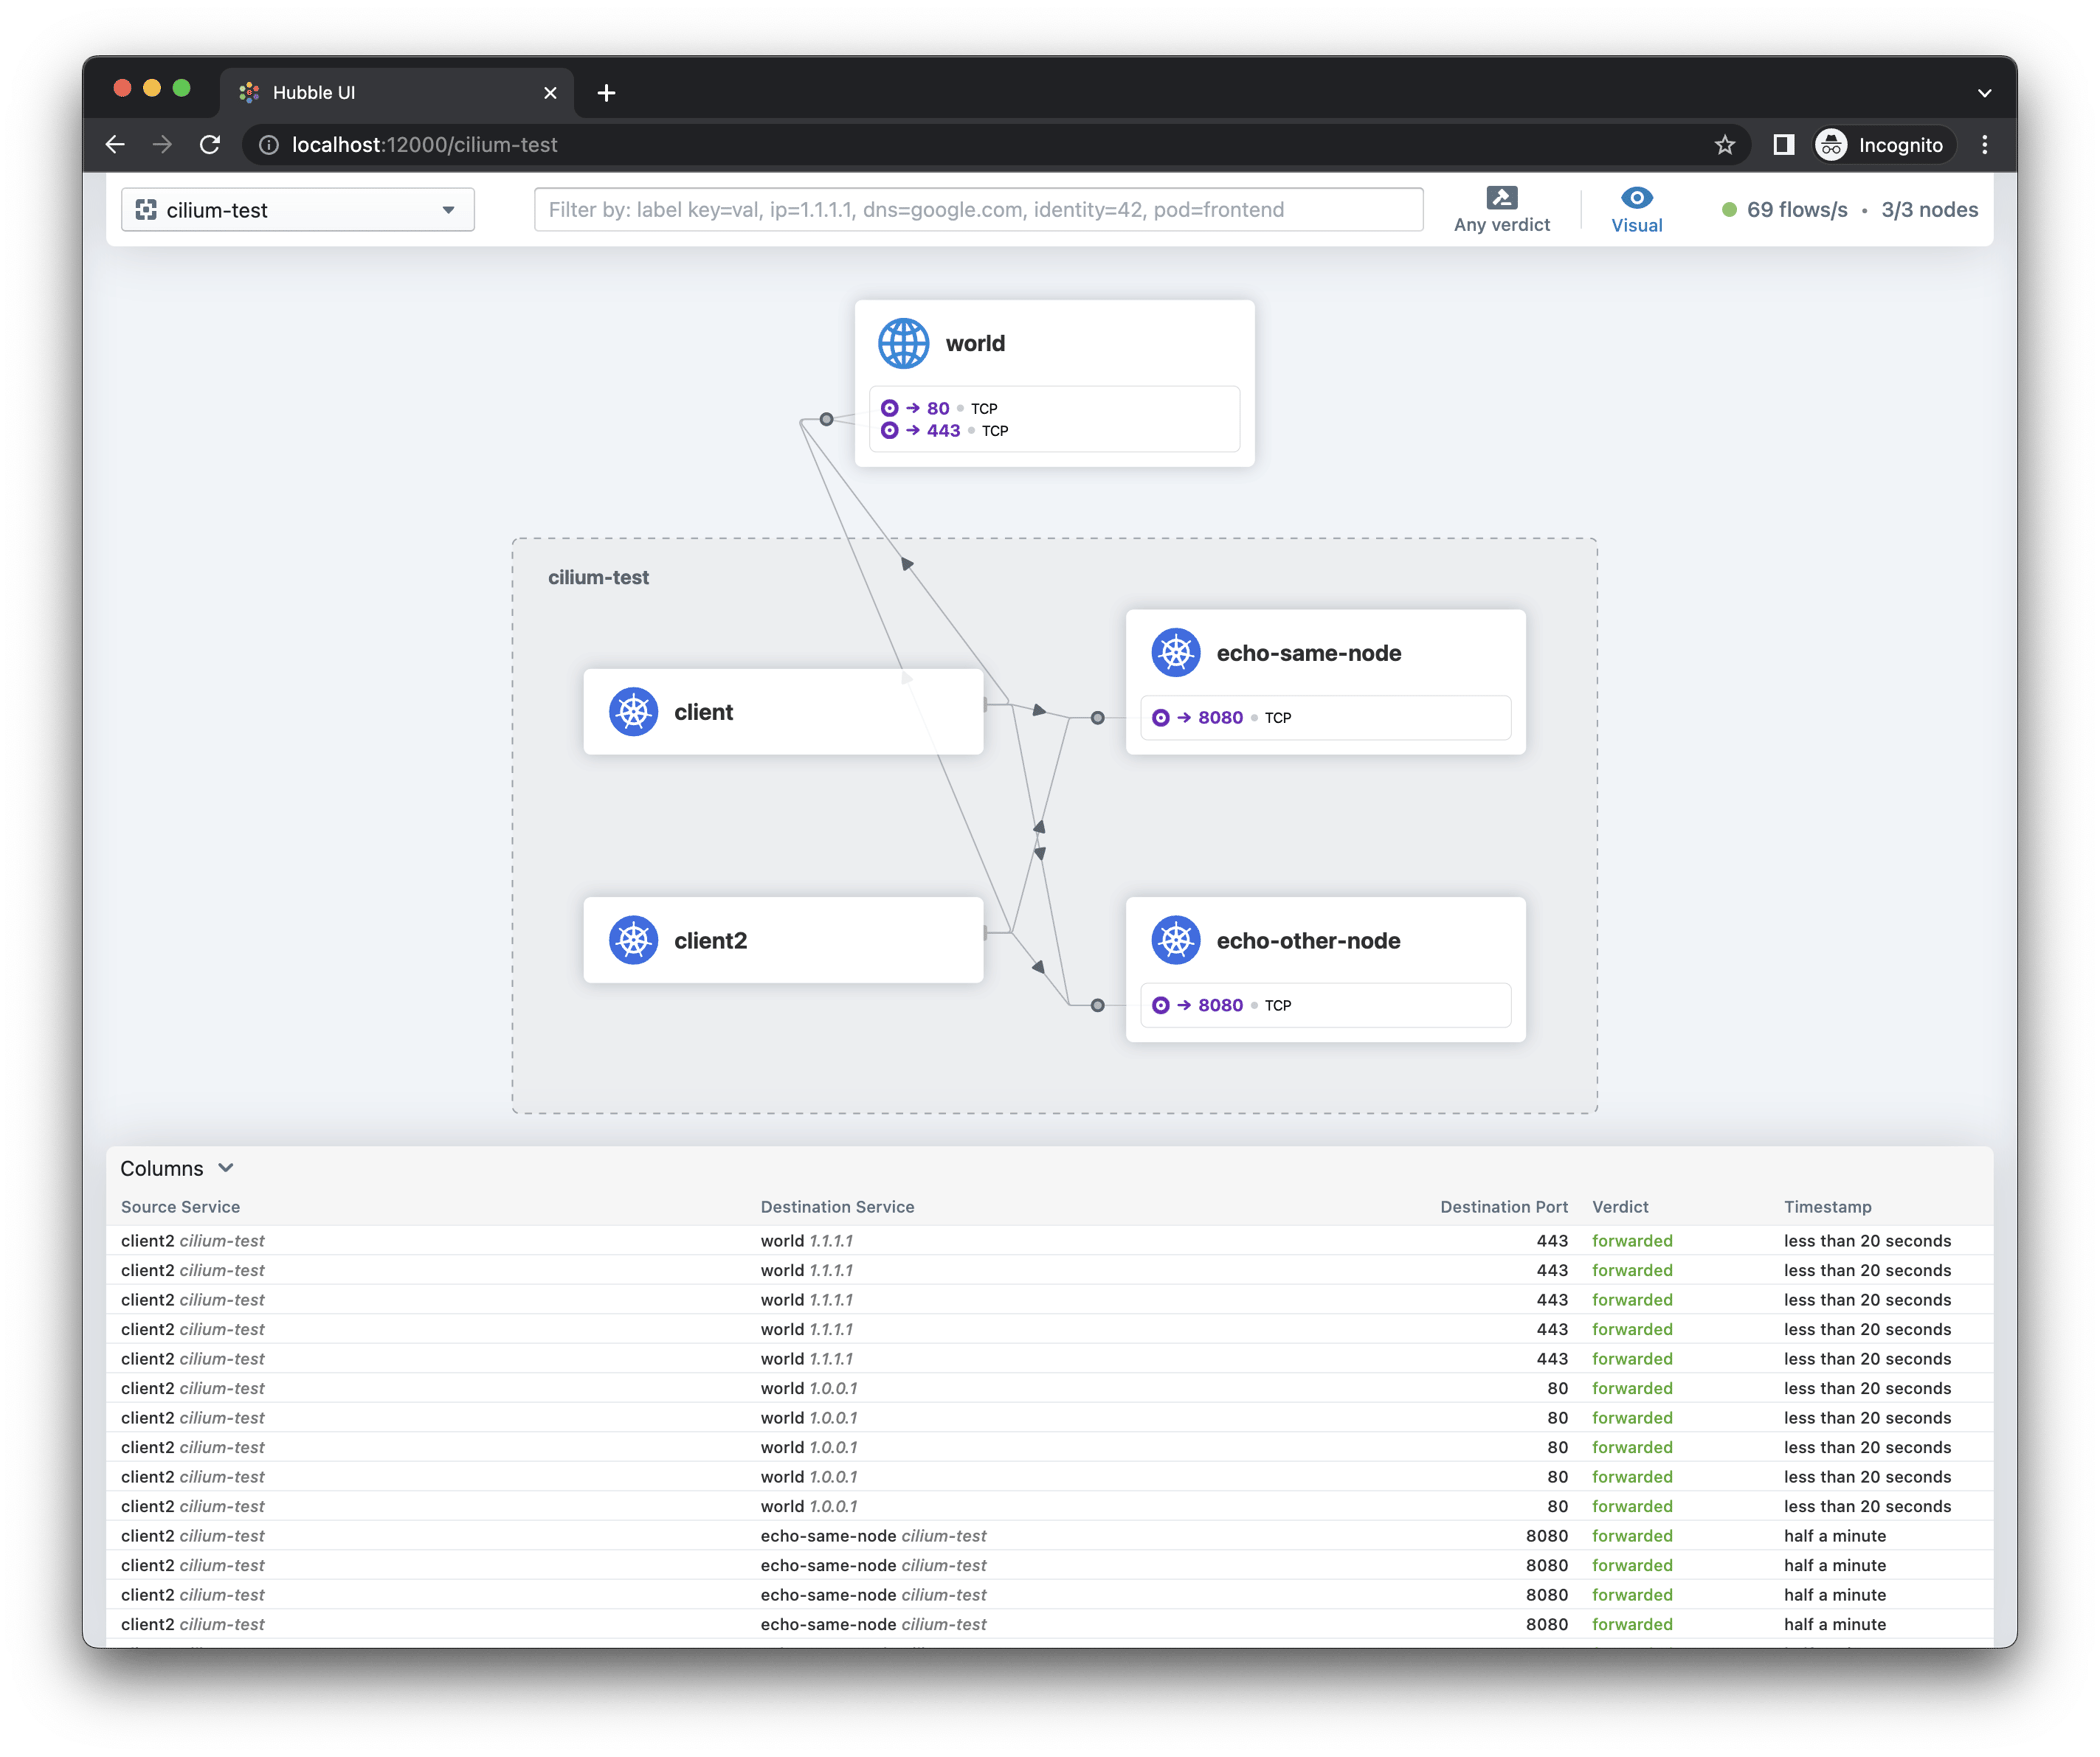
Task: Click the world globe icon
Action: pos(903,343)
